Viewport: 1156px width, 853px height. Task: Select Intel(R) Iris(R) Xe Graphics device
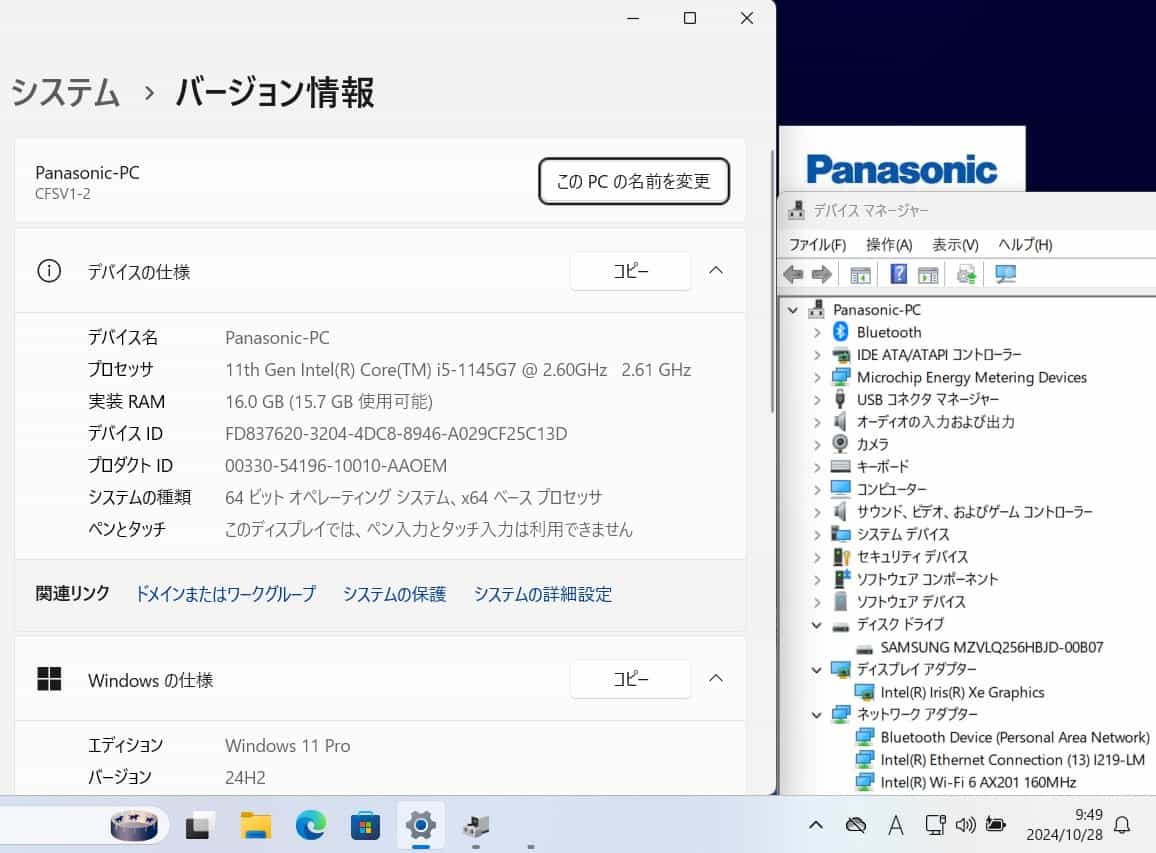pos(962,692)
